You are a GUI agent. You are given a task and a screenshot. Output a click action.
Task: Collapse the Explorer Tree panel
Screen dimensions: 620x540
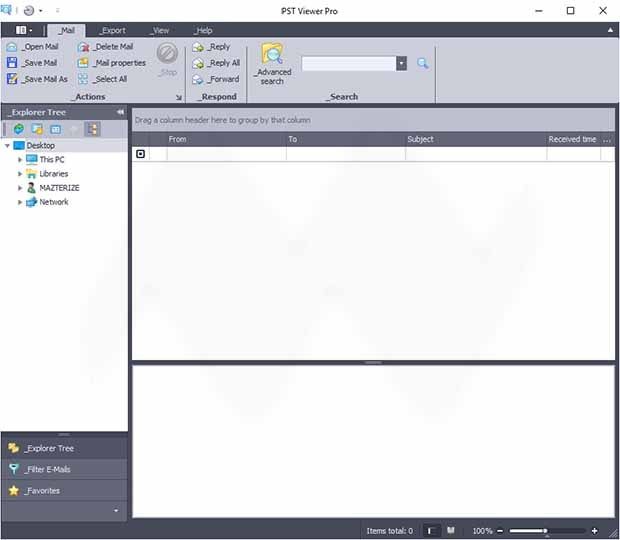[120, 112]
